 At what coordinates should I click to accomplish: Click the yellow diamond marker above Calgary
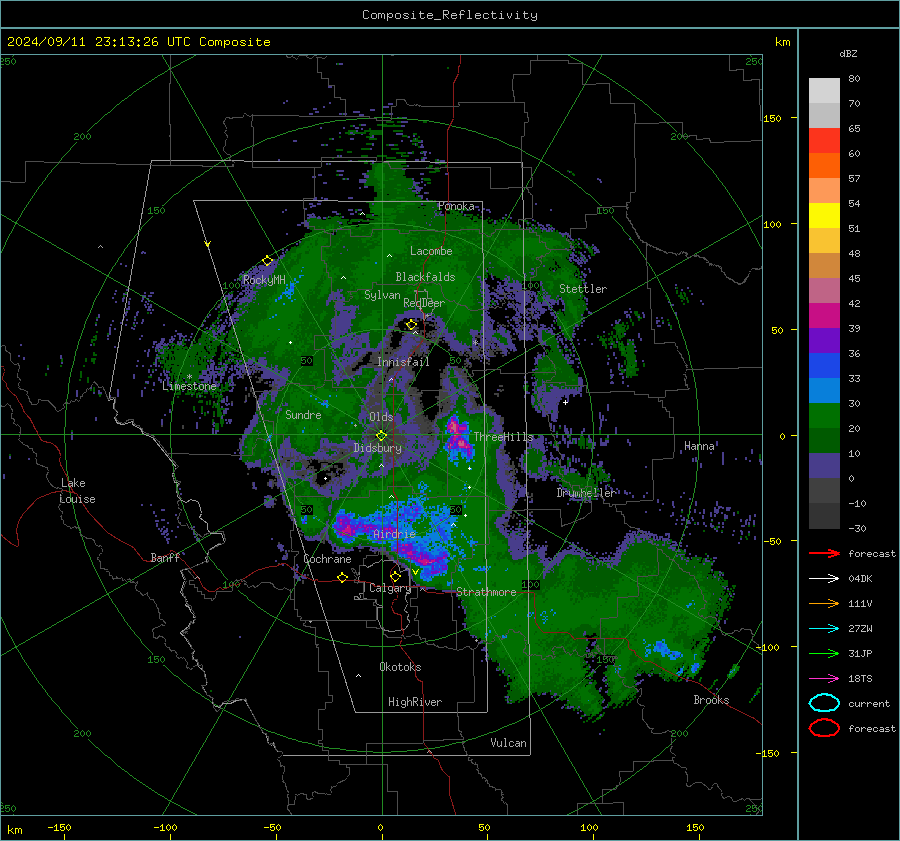click(x=395, y=576)
